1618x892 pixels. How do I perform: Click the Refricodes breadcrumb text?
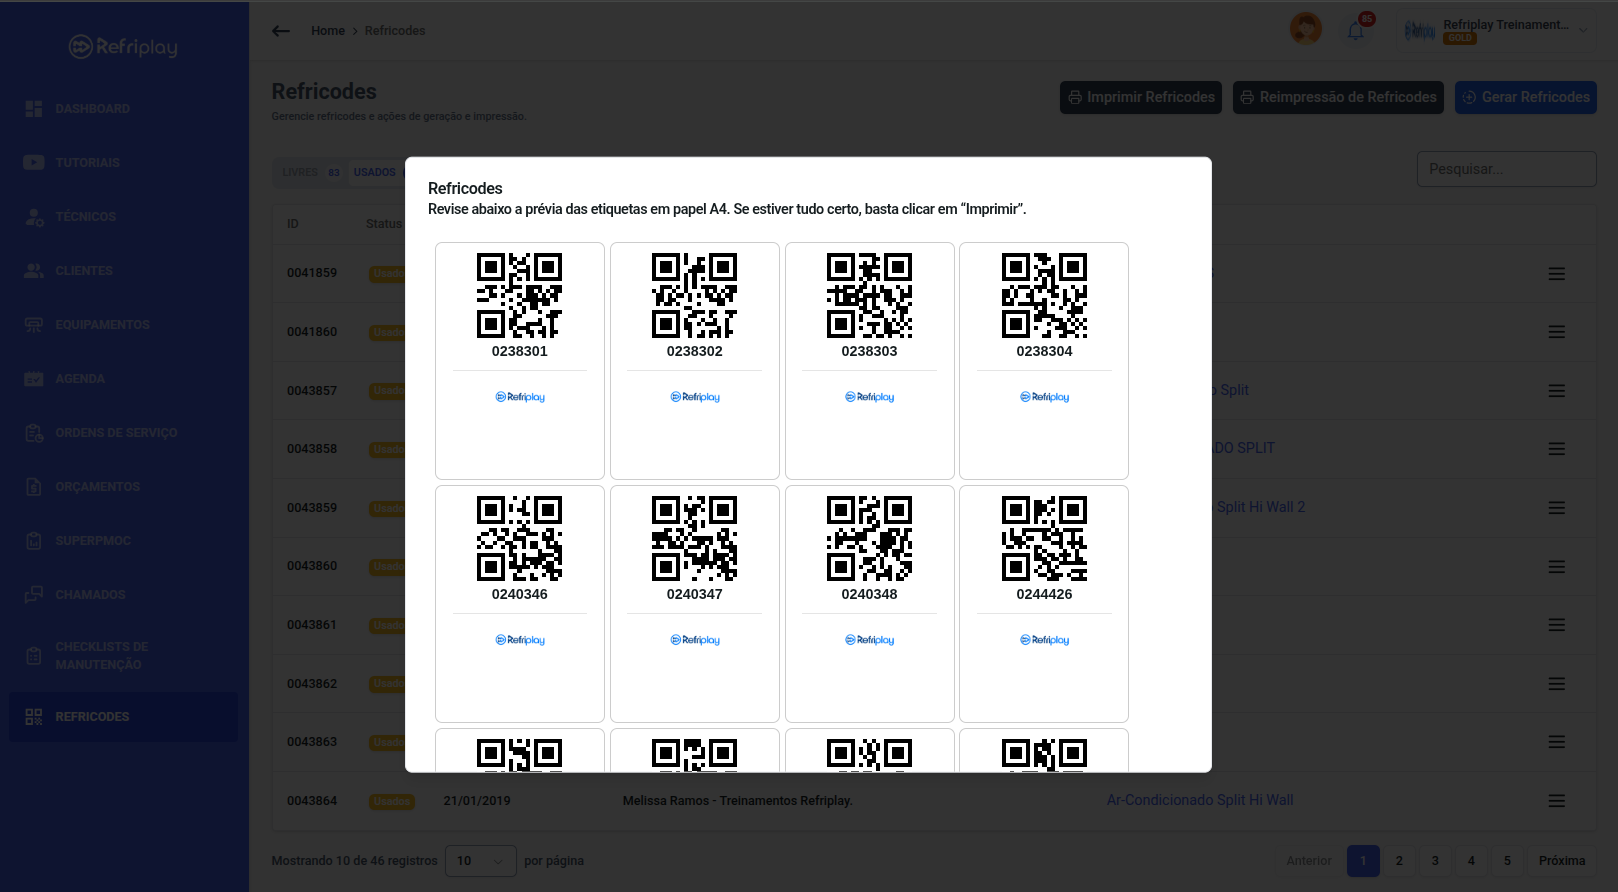tap(395, 31)
